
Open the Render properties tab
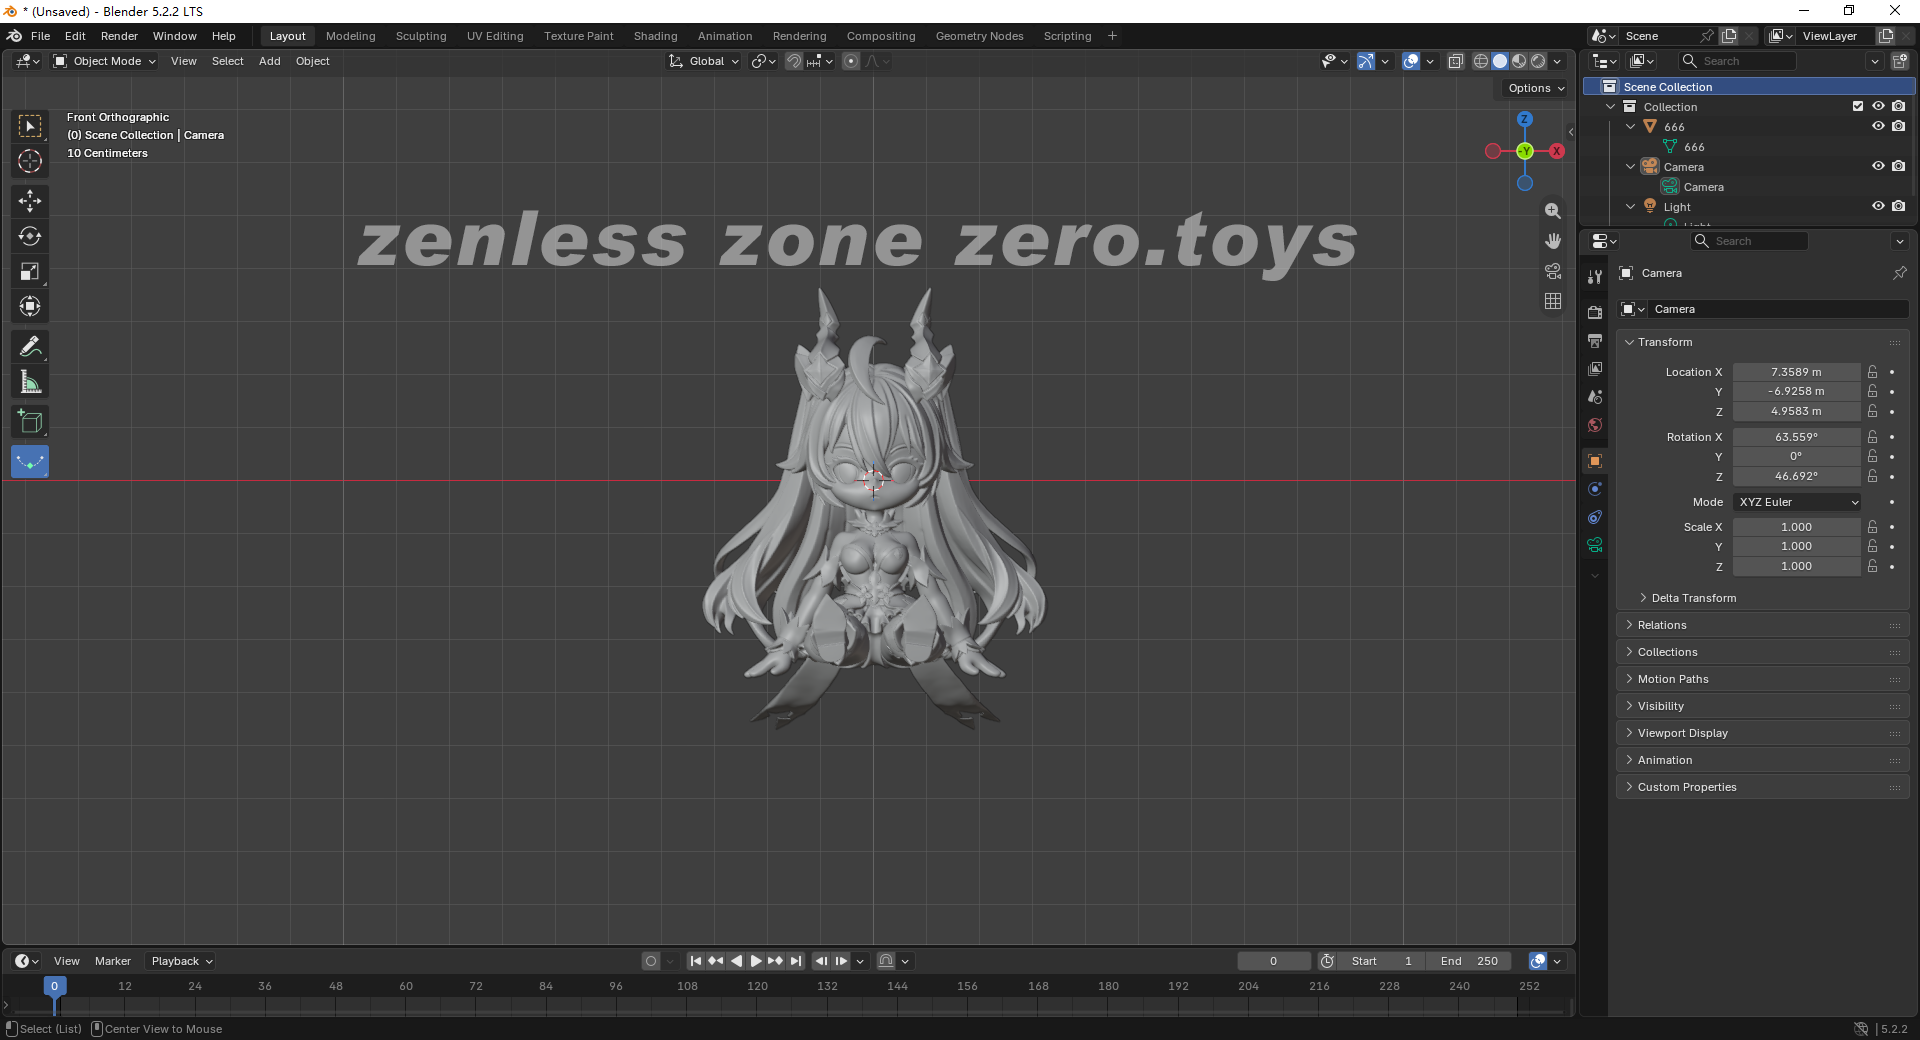point(1595,313)
